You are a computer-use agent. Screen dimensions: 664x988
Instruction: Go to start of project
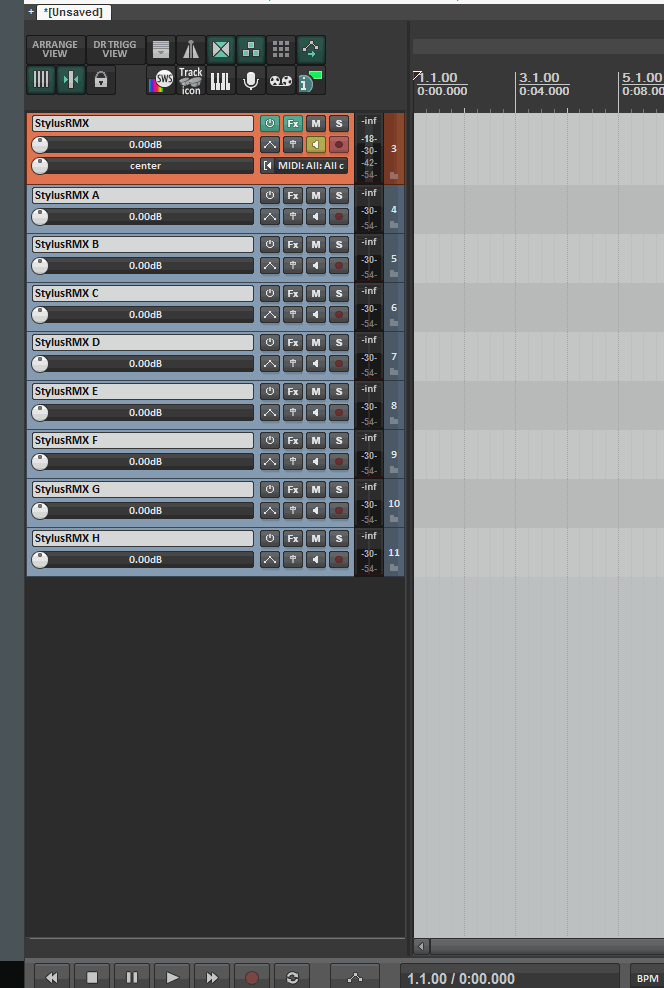tap(52, 977)
